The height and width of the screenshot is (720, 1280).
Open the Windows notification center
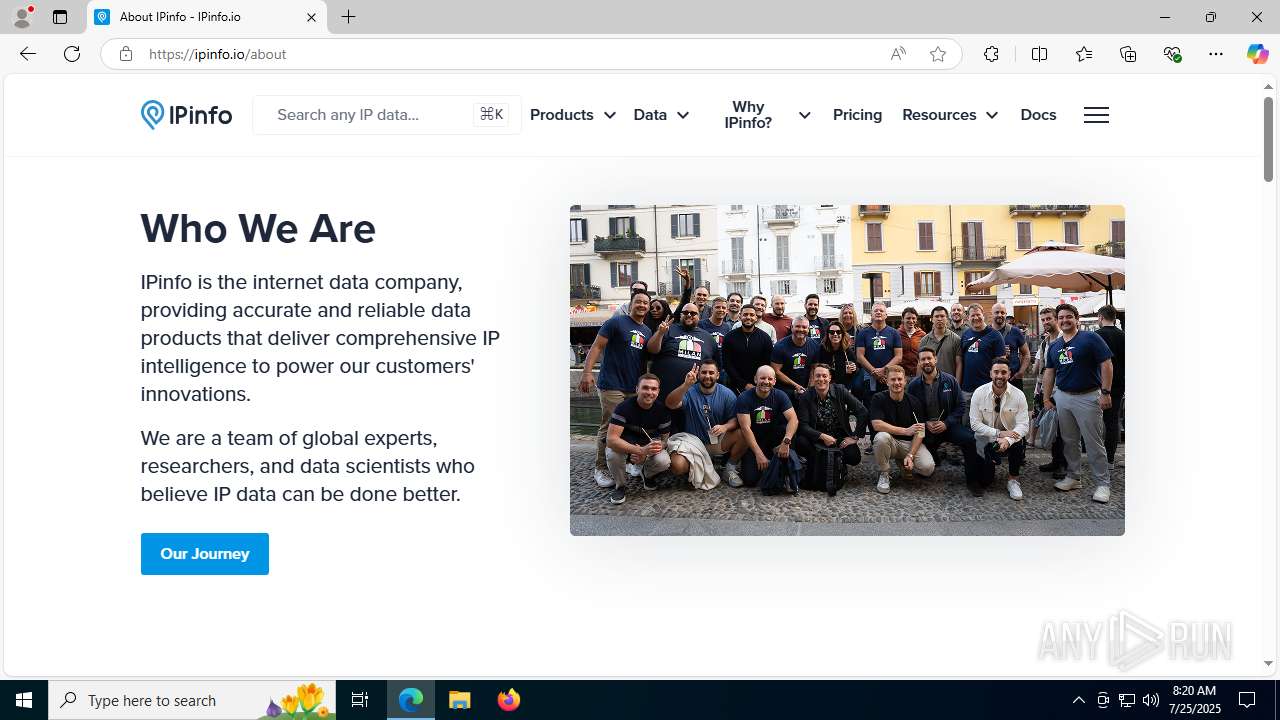(x=1247, y=700)
